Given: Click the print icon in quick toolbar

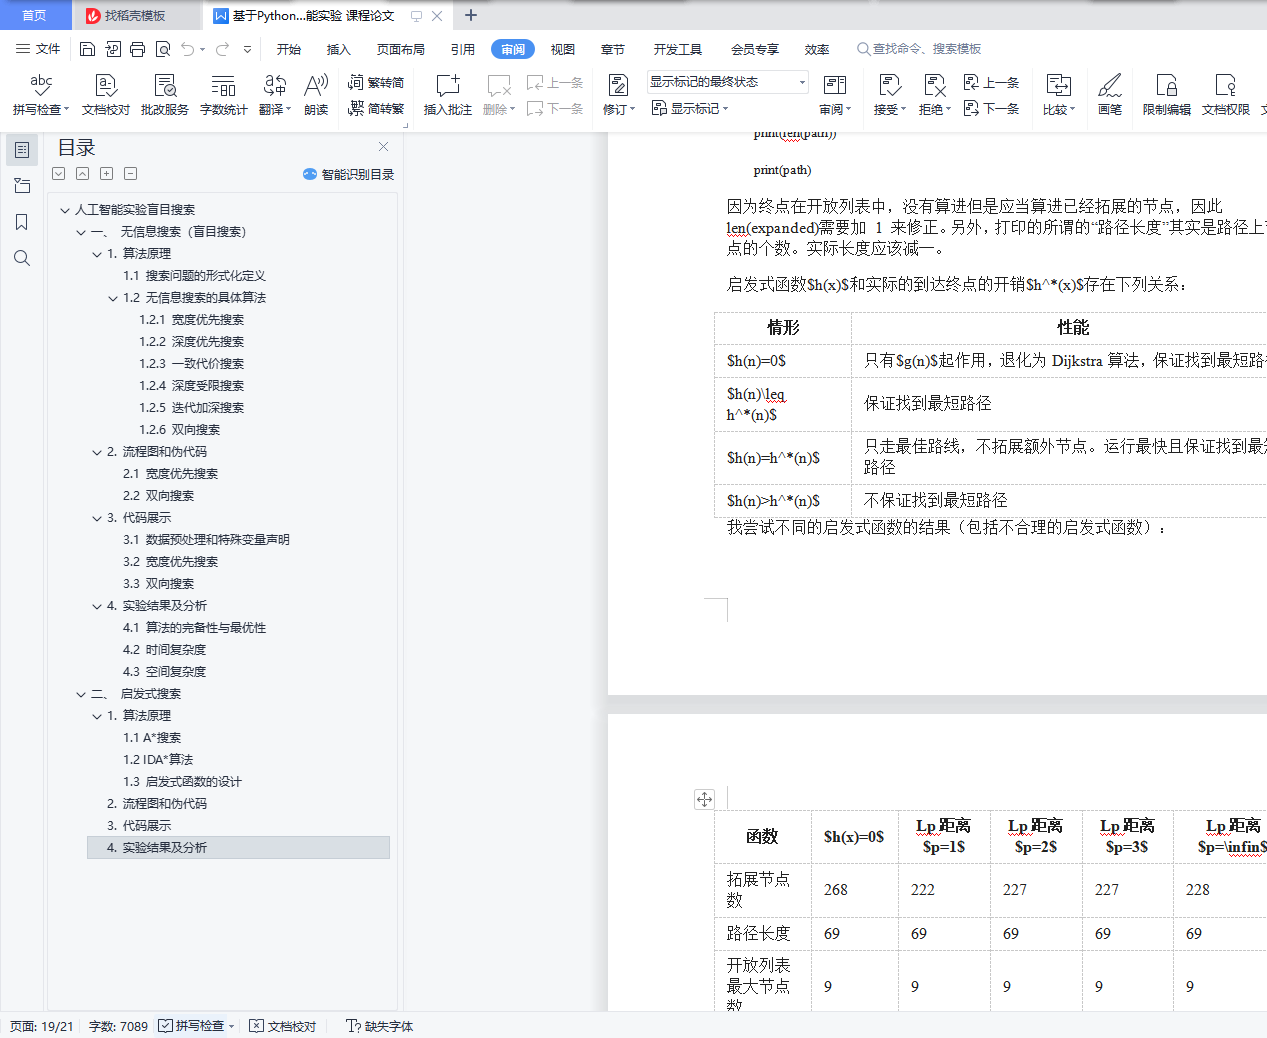Looking at the screenshot, I should click(137, 49).
